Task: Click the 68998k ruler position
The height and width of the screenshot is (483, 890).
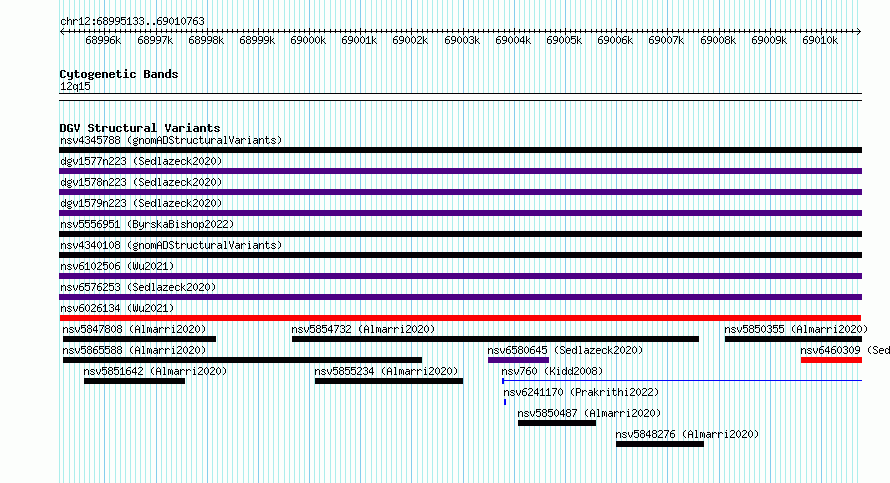Action: point(206,40)
